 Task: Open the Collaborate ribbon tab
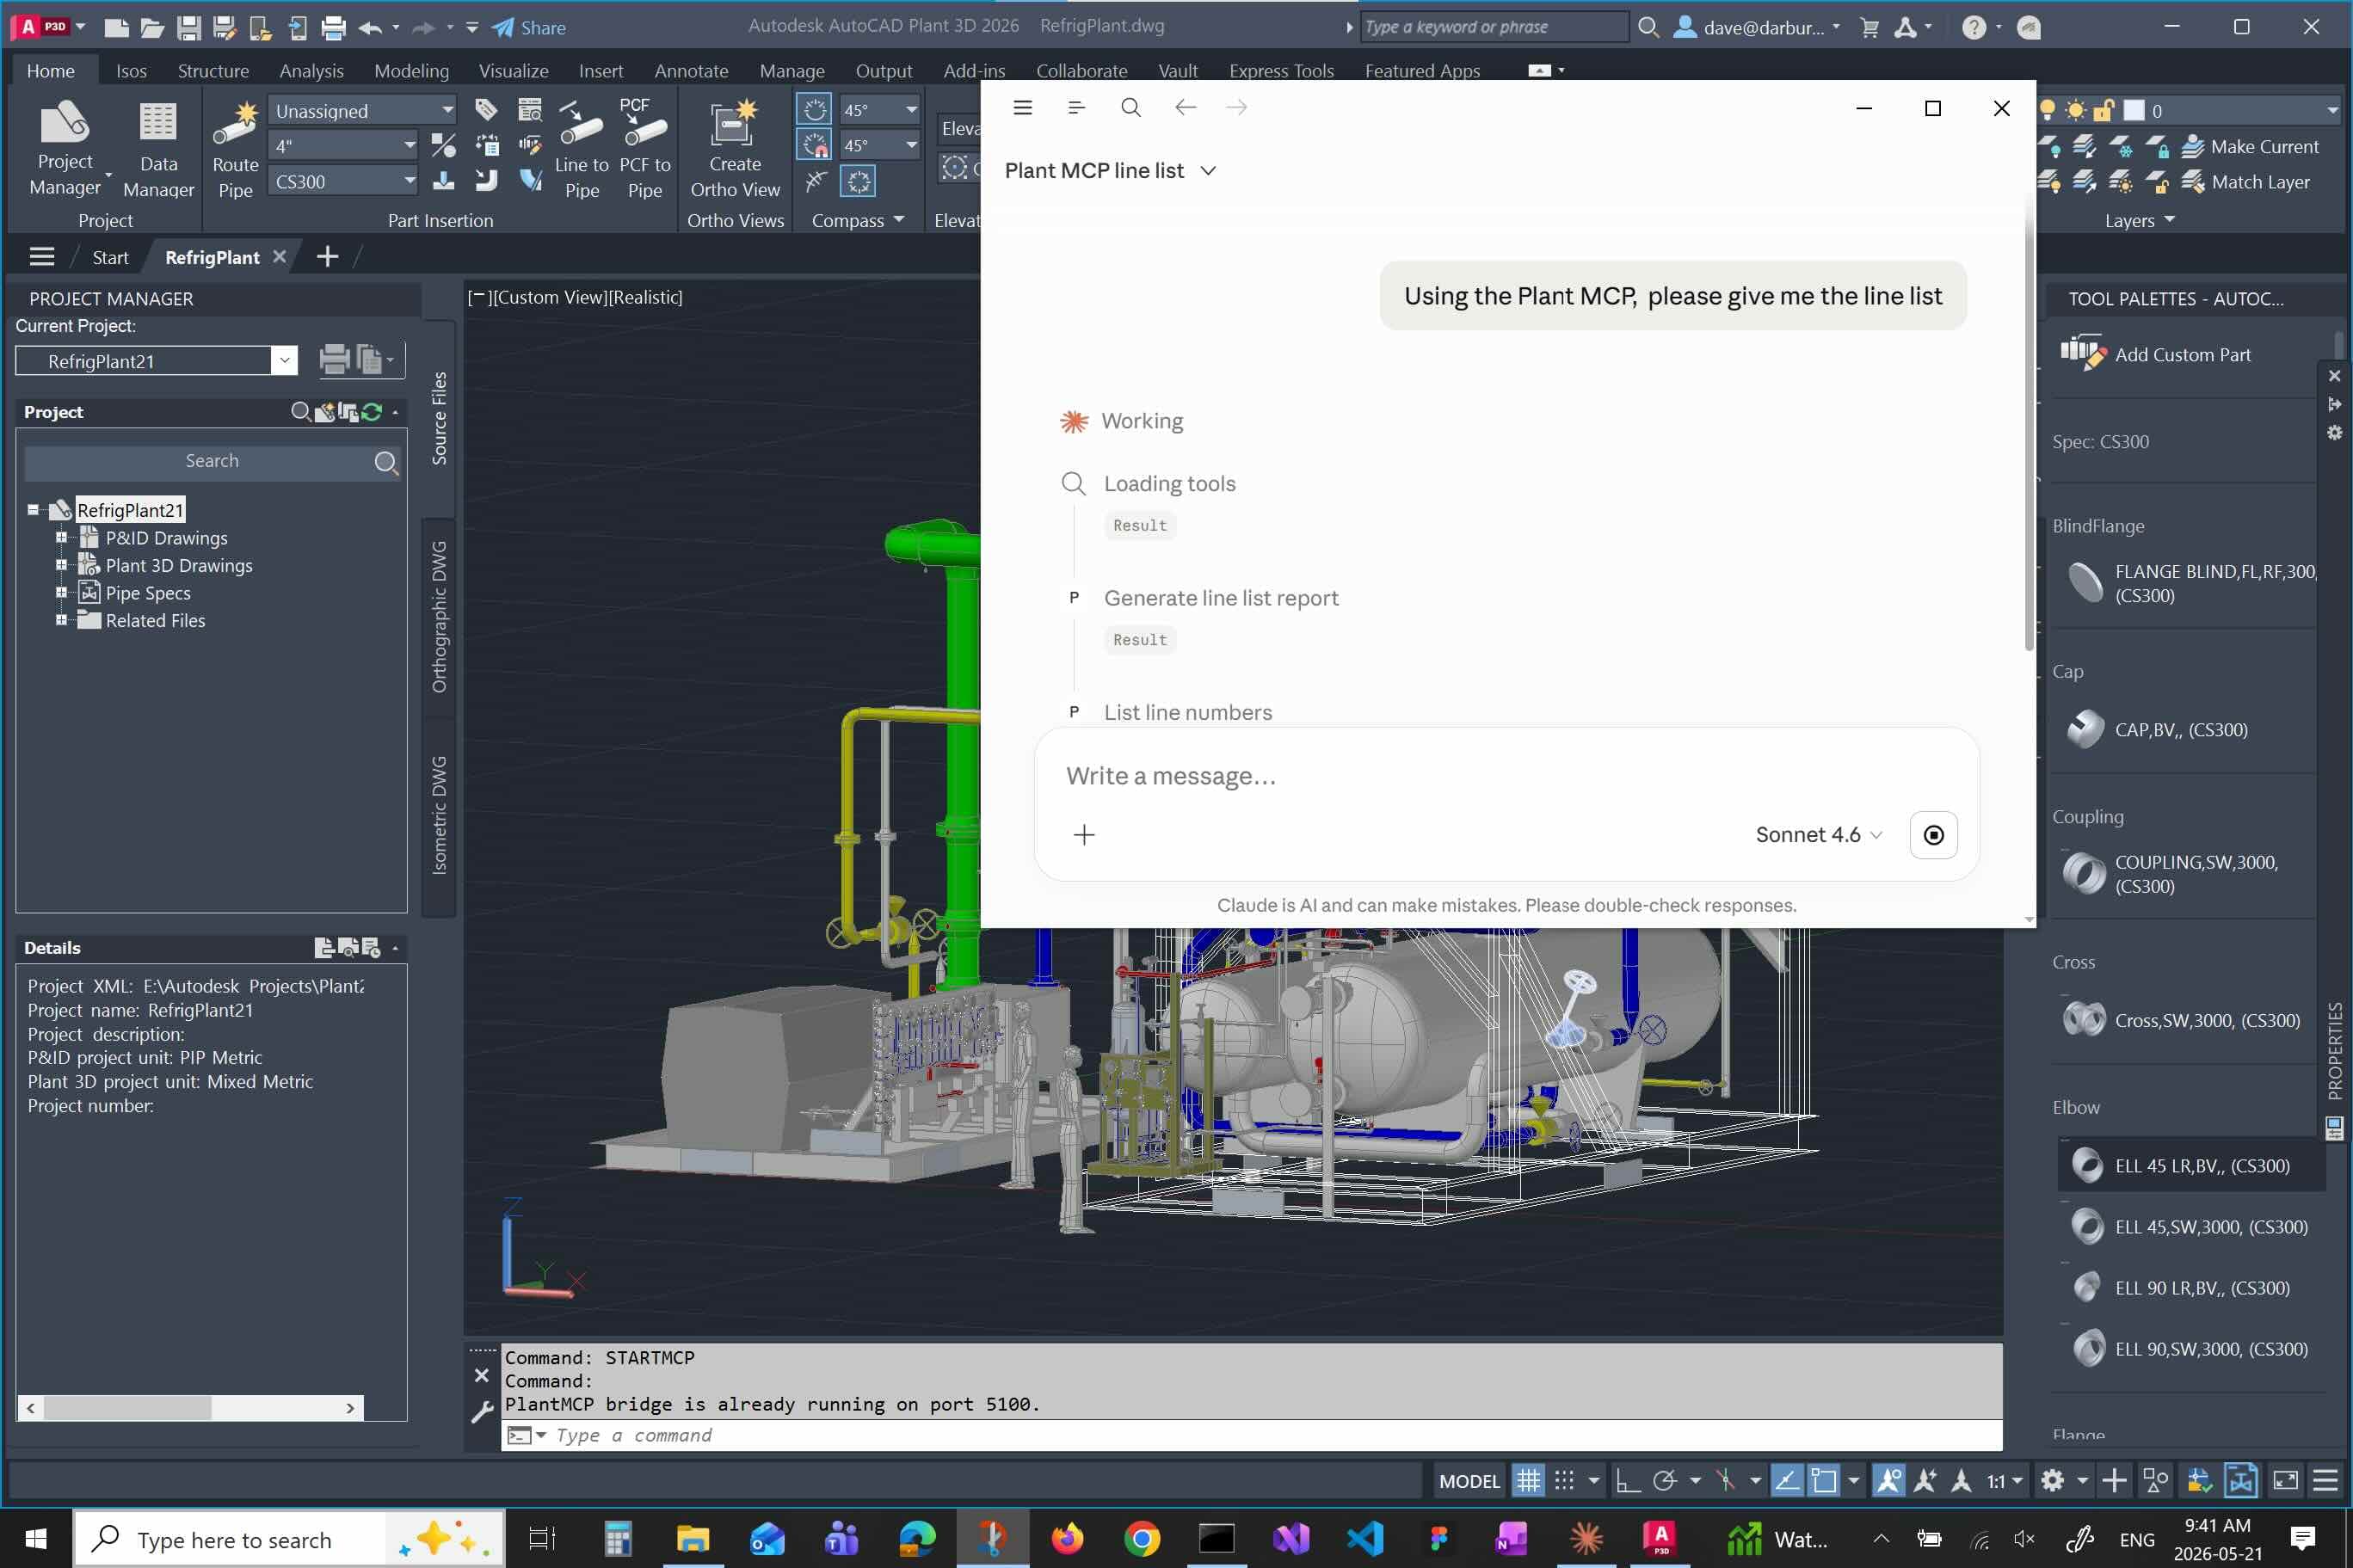click(x=1081, y=70)
